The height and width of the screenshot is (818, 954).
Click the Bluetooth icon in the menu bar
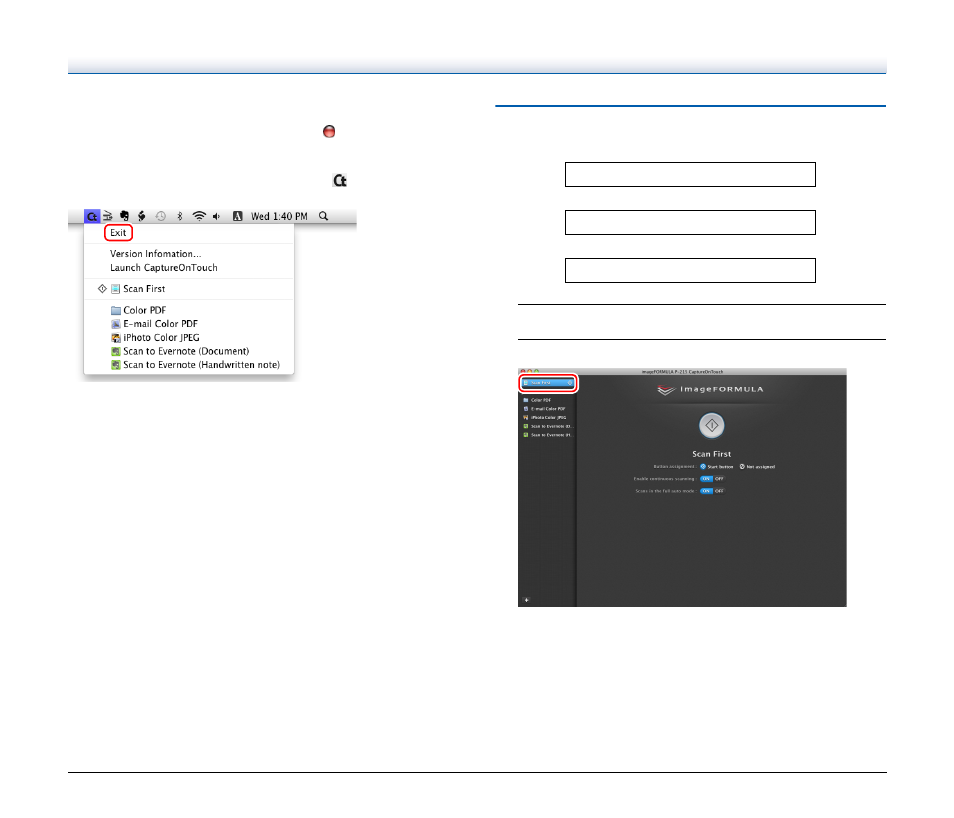179,216
